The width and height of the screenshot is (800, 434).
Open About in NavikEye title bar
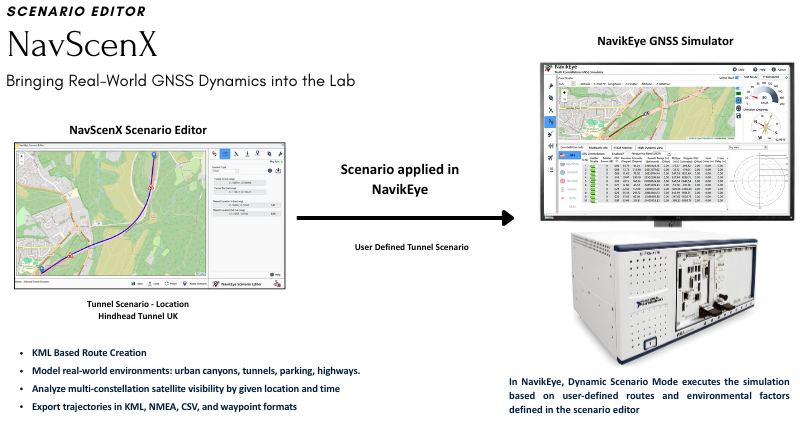(x=778, y=69)
